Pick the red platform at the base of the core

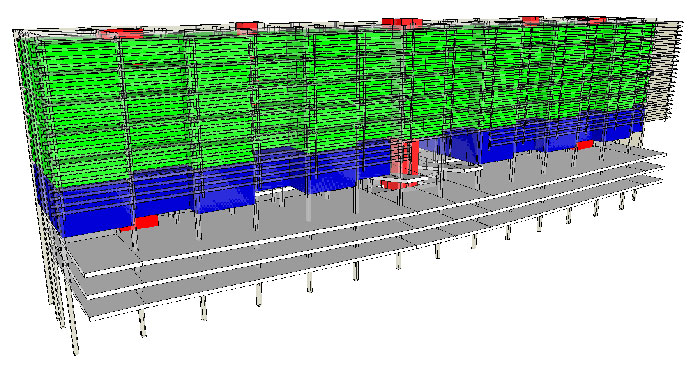click(x=399, y=184)
